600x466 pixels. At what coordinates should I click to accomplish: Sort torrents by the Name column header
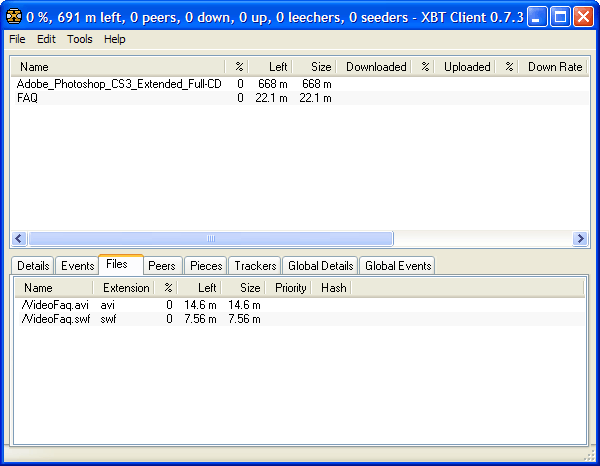(x=118, y=67)
